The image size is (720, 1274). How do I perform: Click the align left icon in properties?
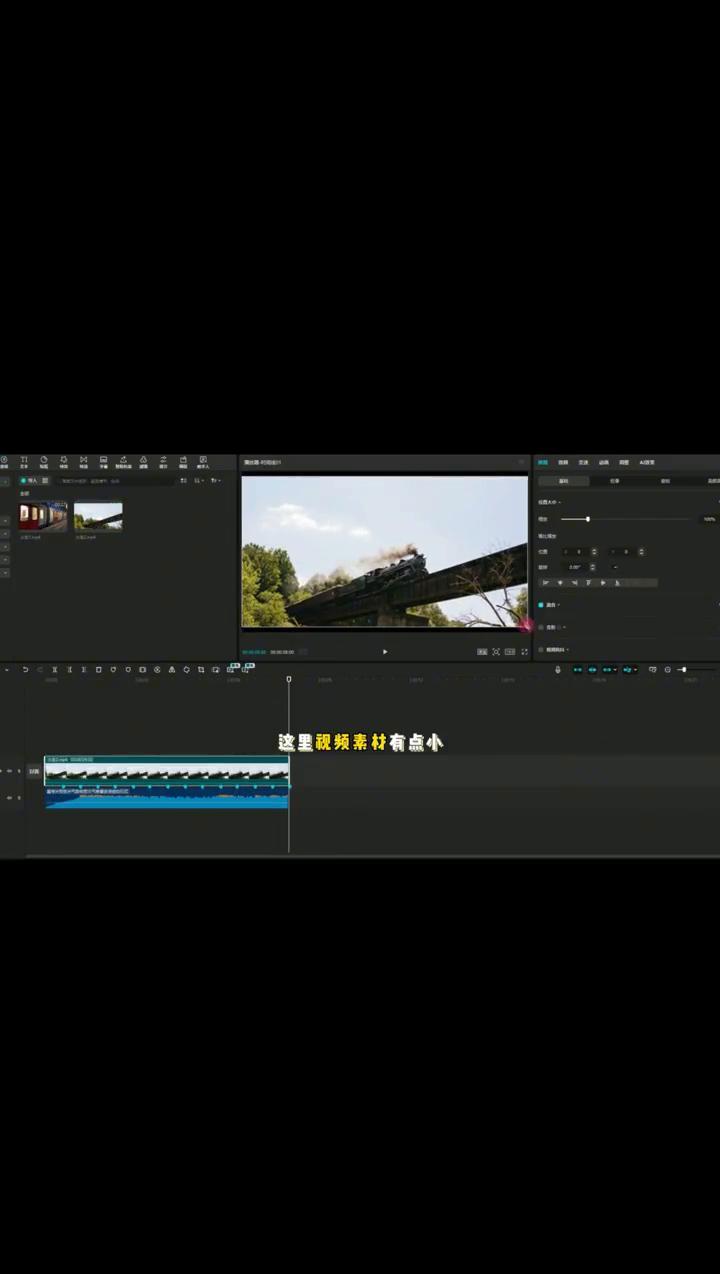point(545,582)
